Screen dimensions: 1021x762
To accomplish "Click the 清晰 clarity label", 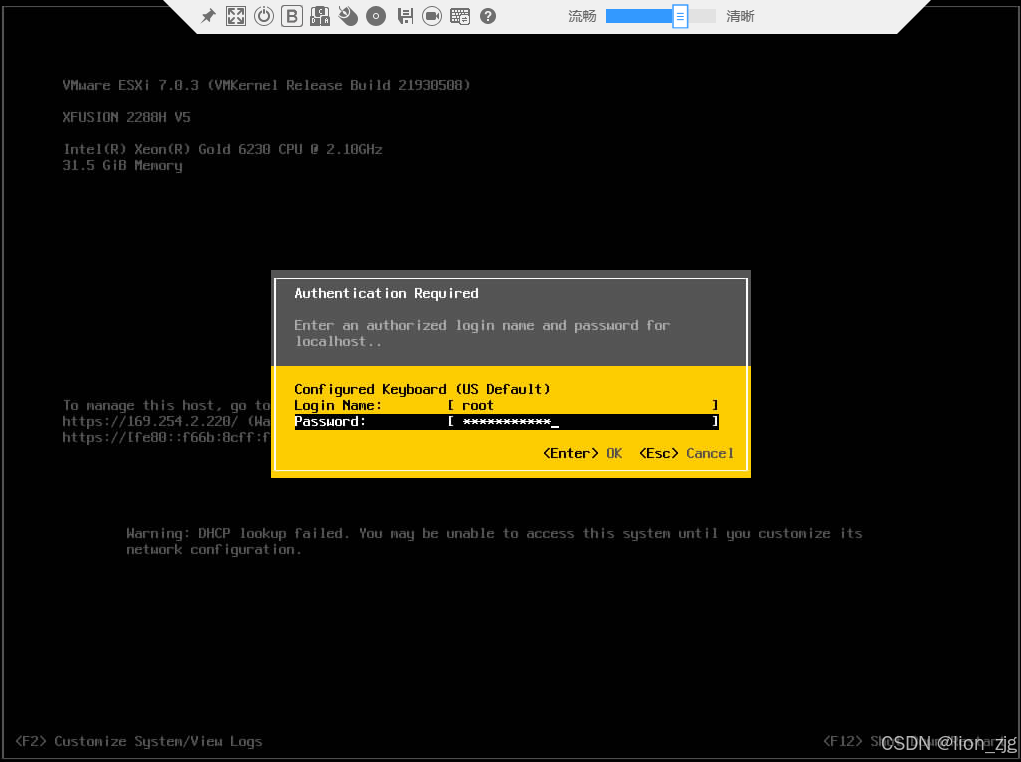I will pyautogui.click(x=740, y=16).
